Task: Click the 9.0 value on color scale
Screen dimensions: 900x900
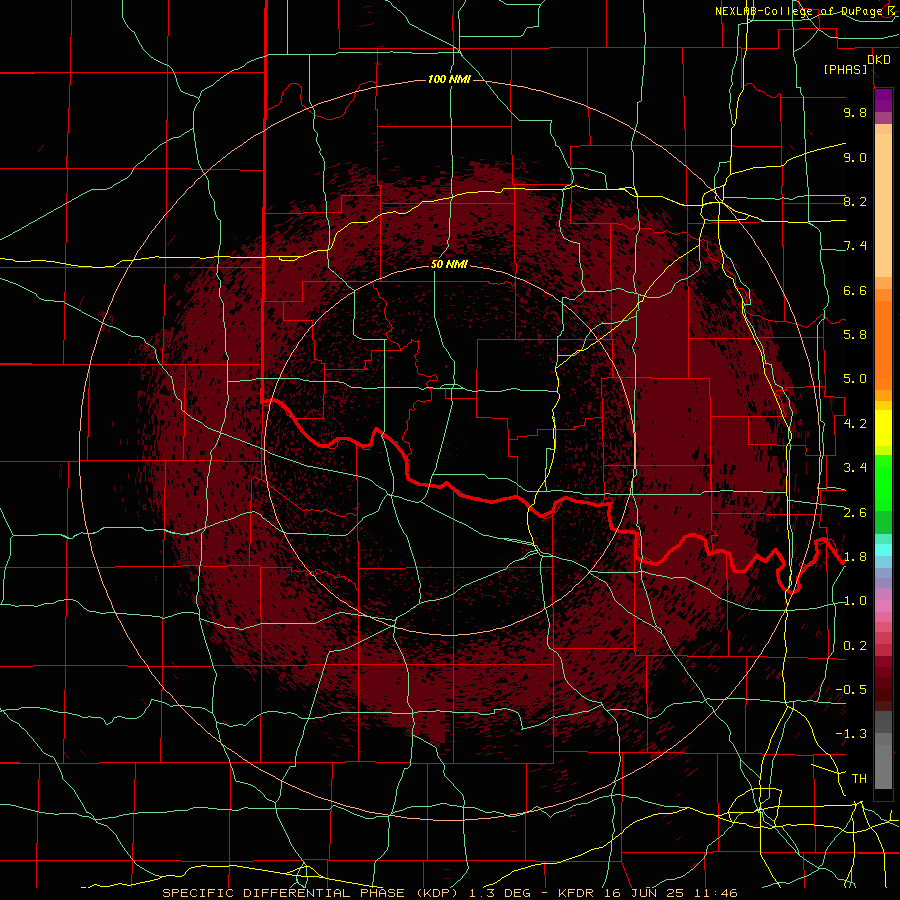Action: coord(855,157)
